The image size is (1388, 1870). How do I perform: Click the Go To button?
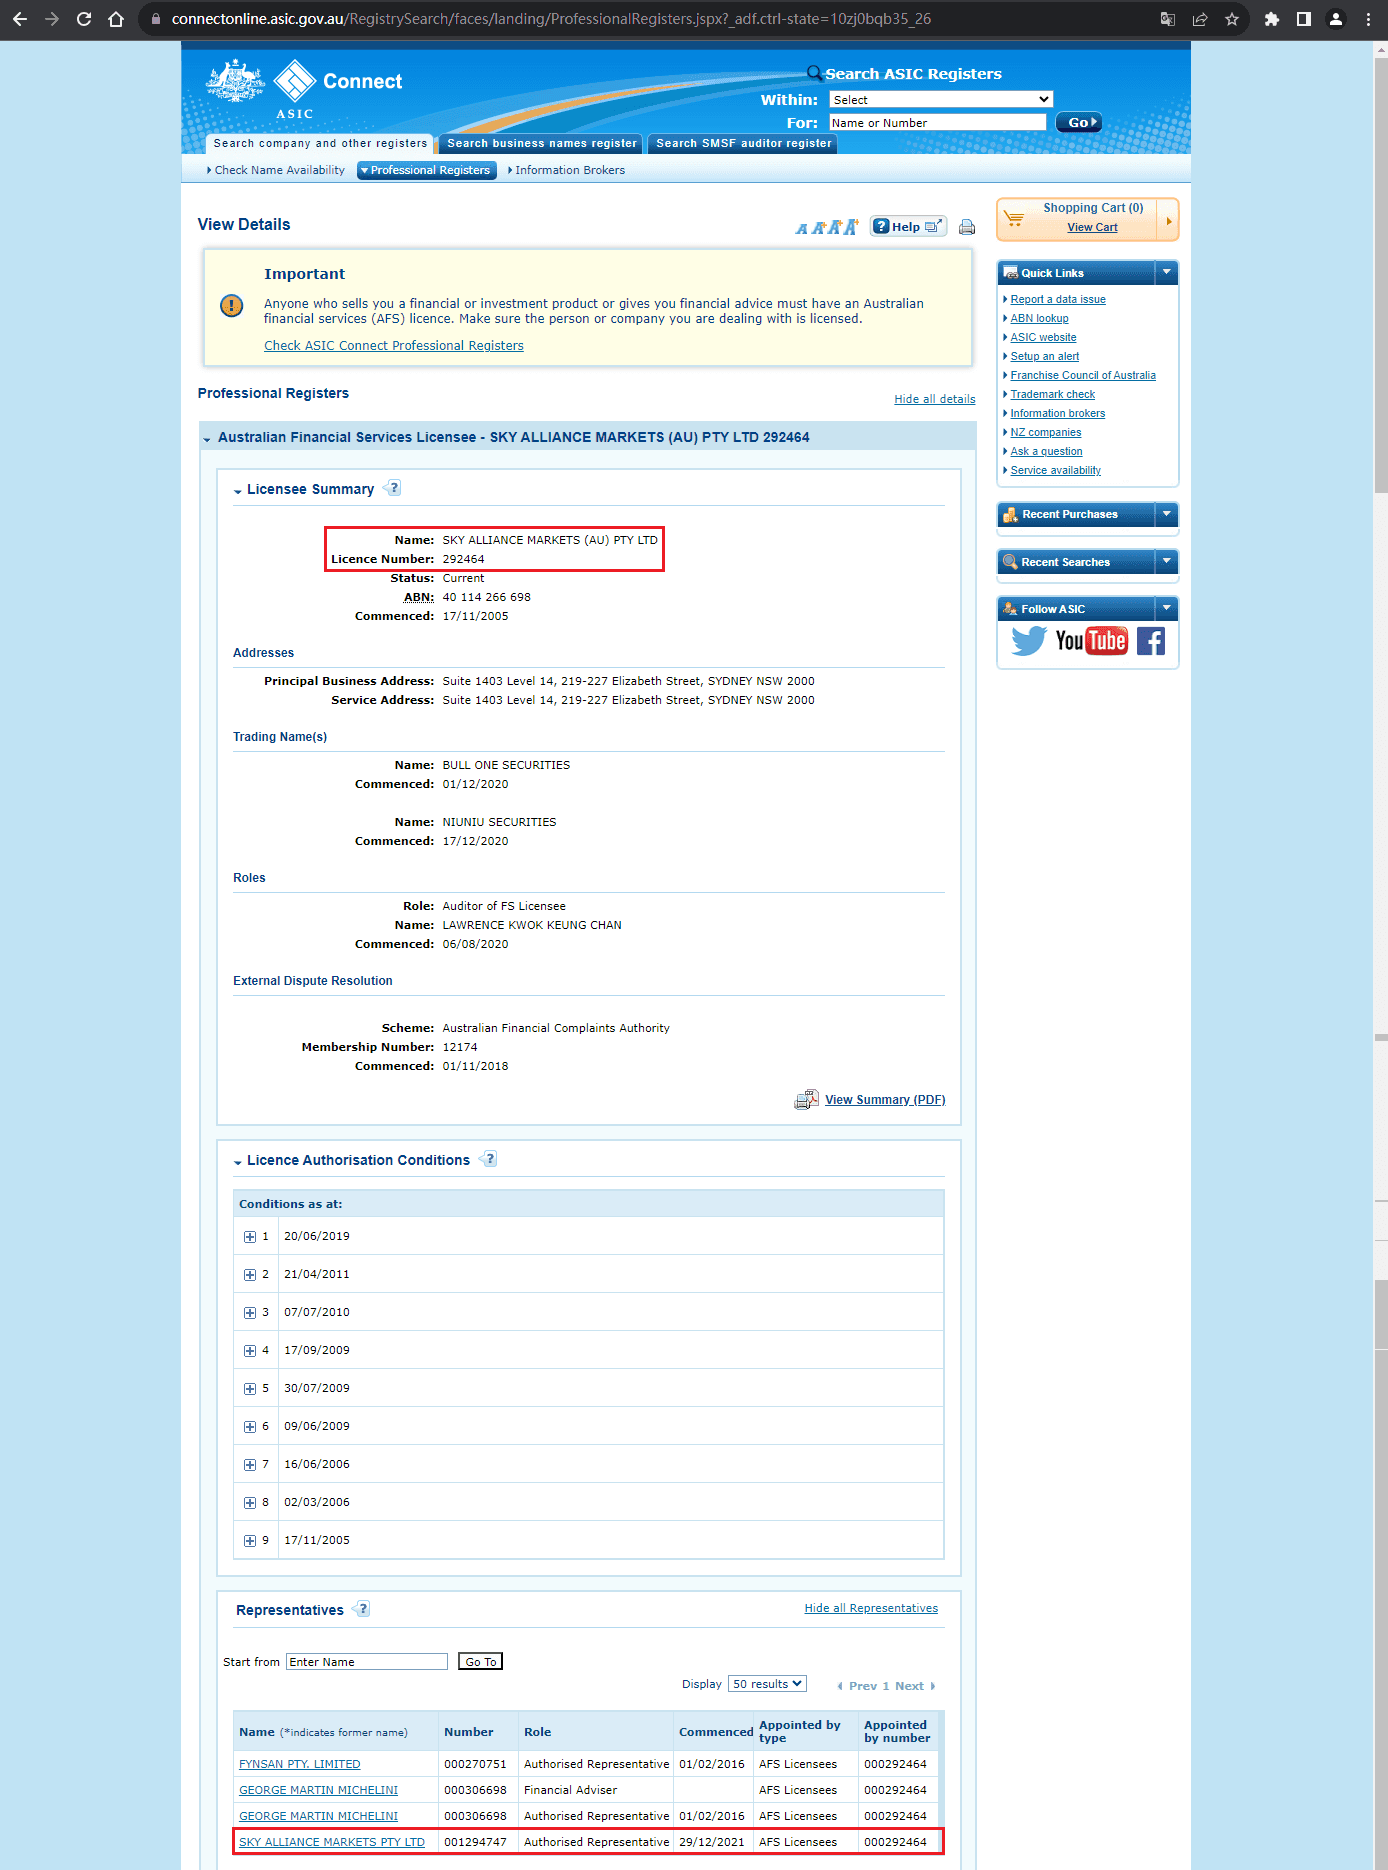[x=480, y=1661]
